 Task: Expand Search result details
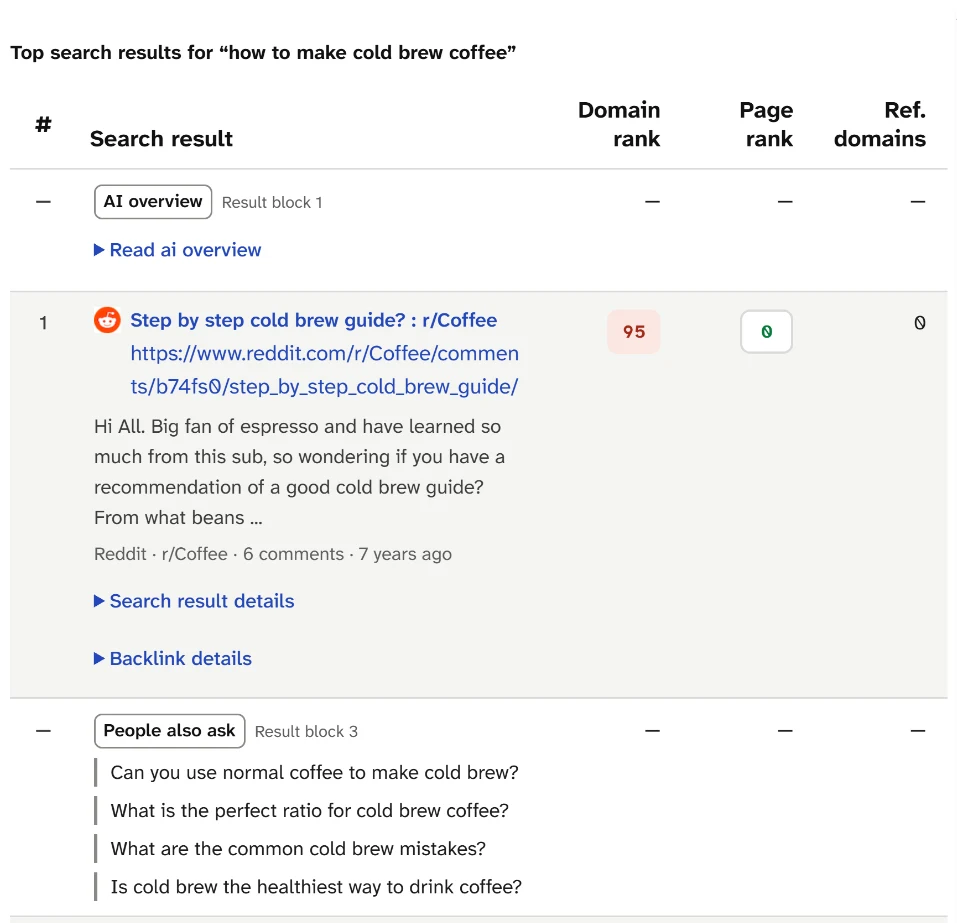(x=194, y=601)
